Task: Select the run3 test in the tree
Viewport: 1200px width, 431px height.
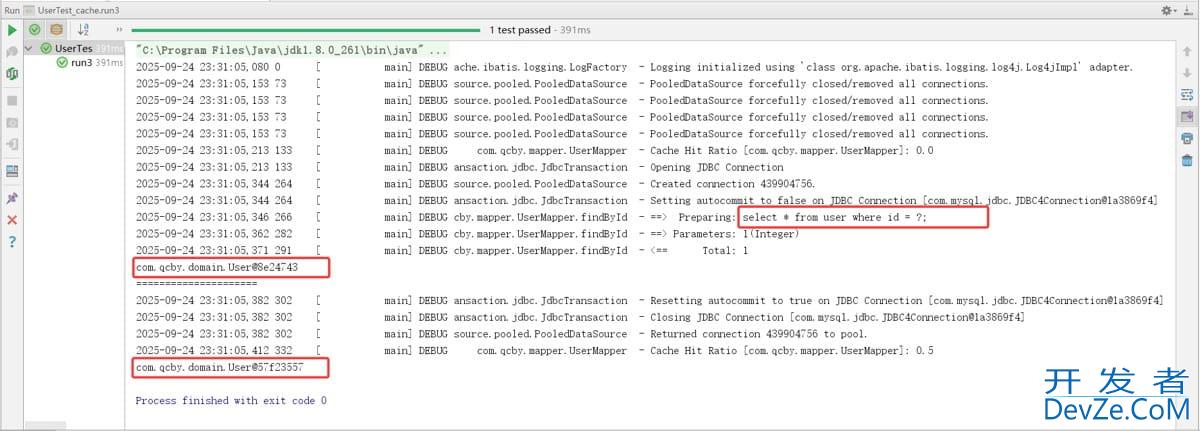Action: (80, 62)
